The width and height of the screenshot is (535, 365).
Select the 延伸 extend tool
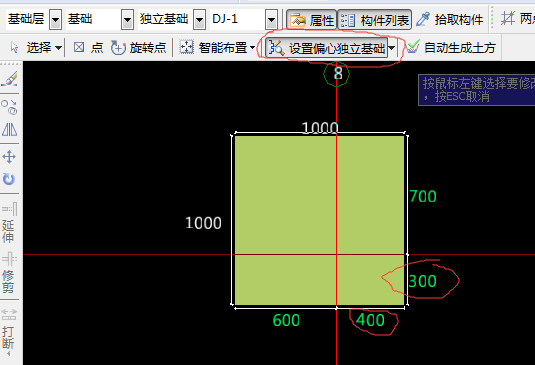[9, 222]
